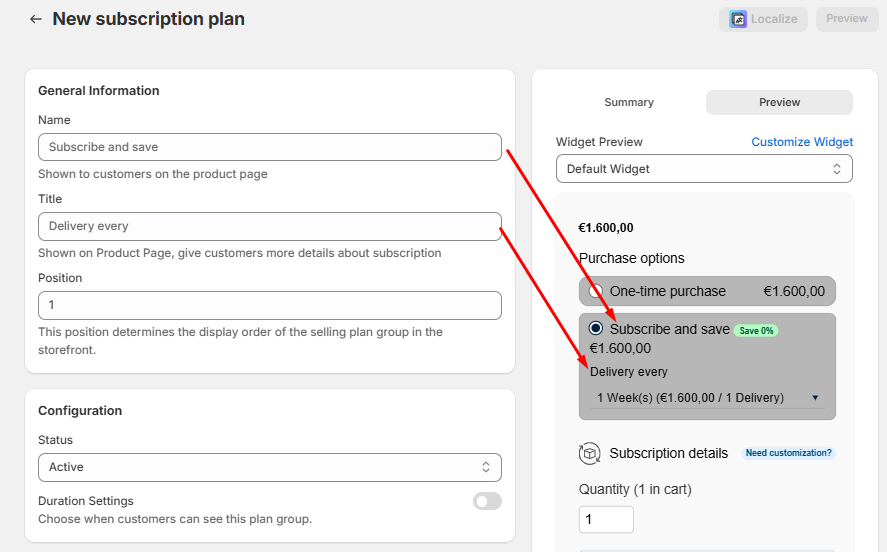
Task: Select Subscribe and save radio option
Action: tap(596, 329)
